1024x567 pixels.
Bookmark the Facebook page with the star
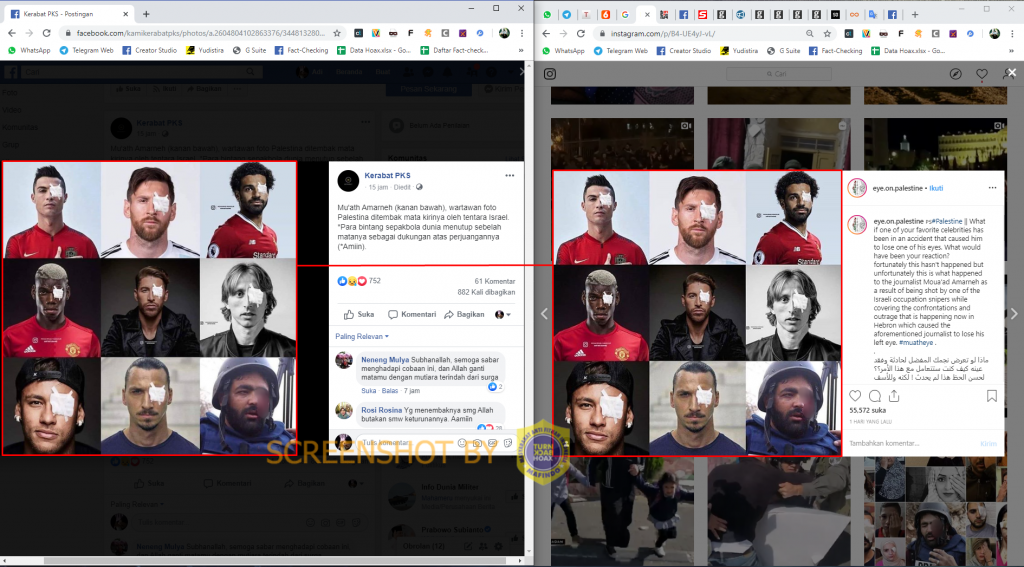click(337, 33)
